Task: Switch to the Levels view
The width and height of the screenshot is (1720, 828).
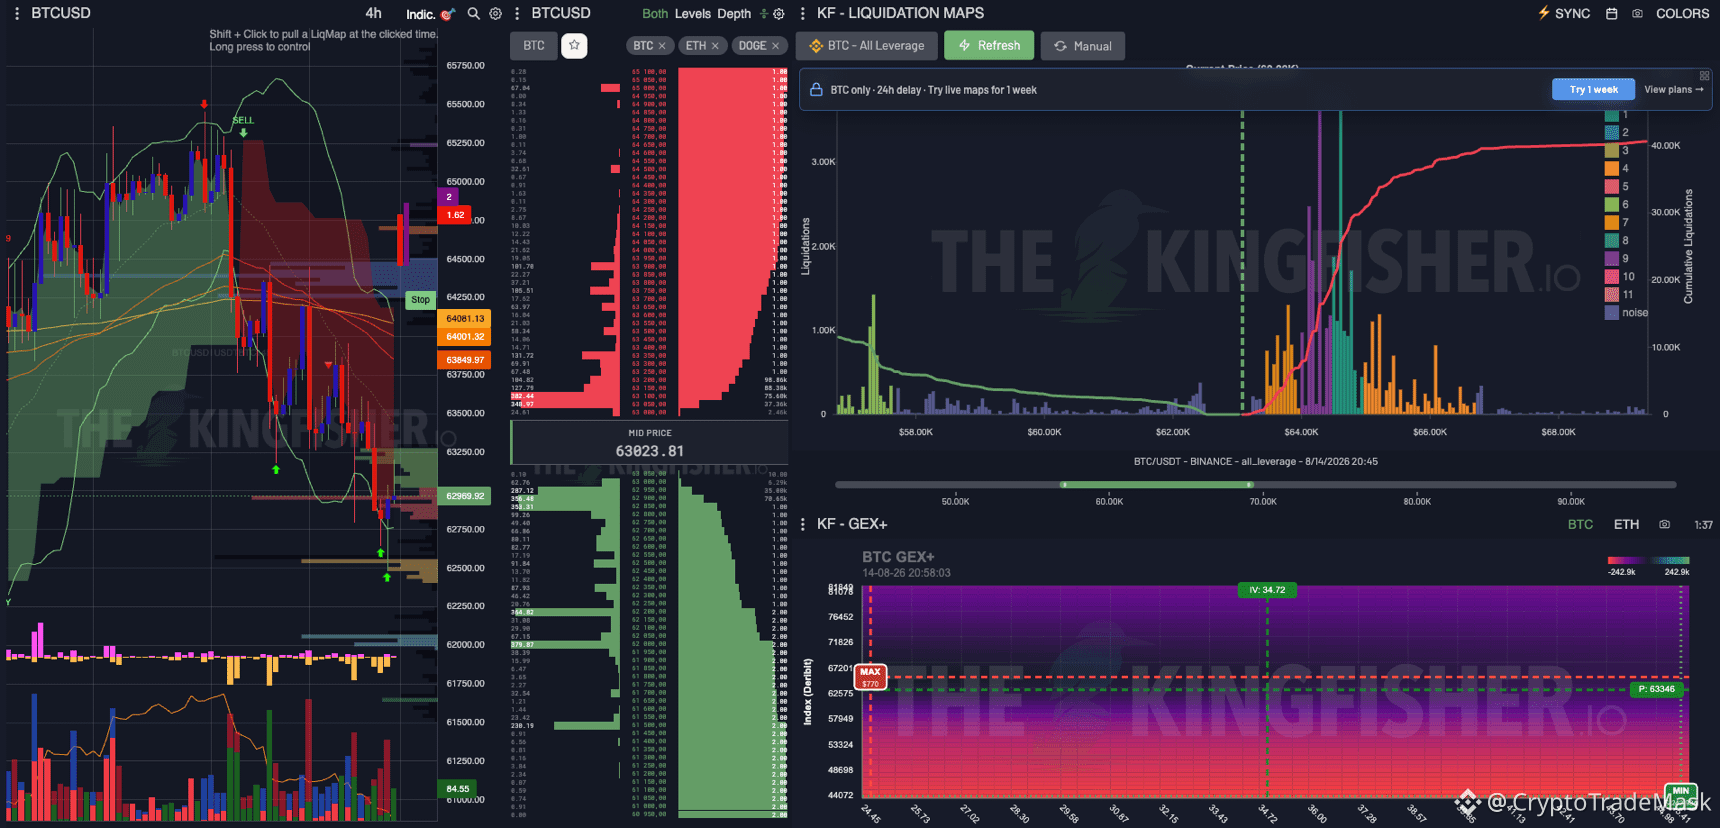Action: (692, 14)
